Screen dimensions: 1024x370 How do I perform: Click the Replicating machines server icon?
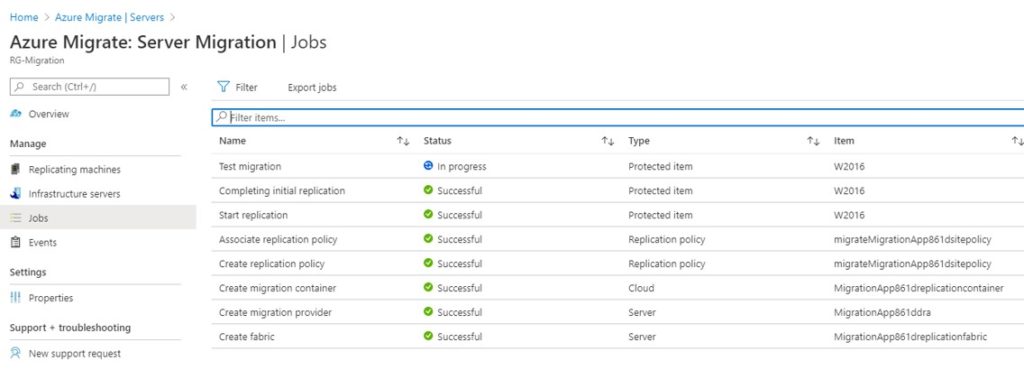16,170
